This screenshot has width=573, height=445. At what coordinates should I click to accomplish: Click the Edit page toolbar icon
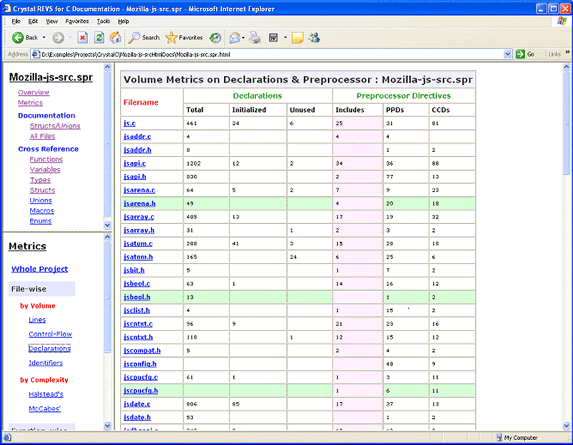[273, 37]
